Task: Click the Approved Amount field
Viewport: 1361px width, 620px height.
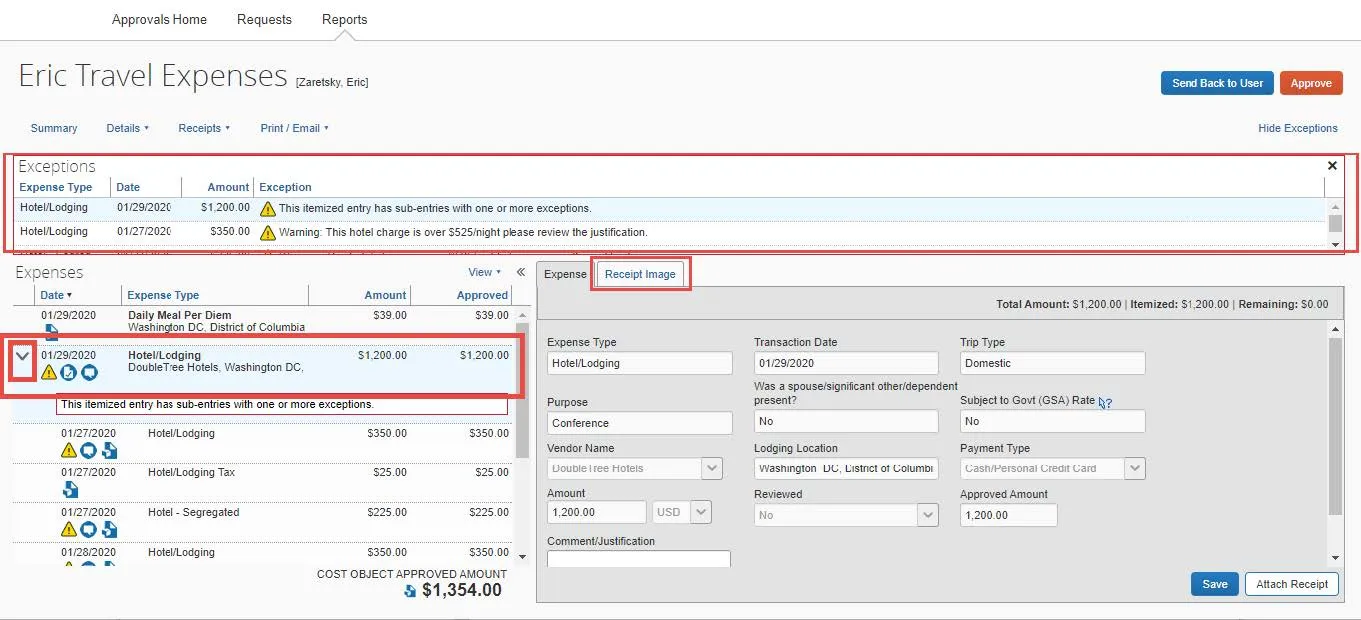Action: pos(1008,515)
